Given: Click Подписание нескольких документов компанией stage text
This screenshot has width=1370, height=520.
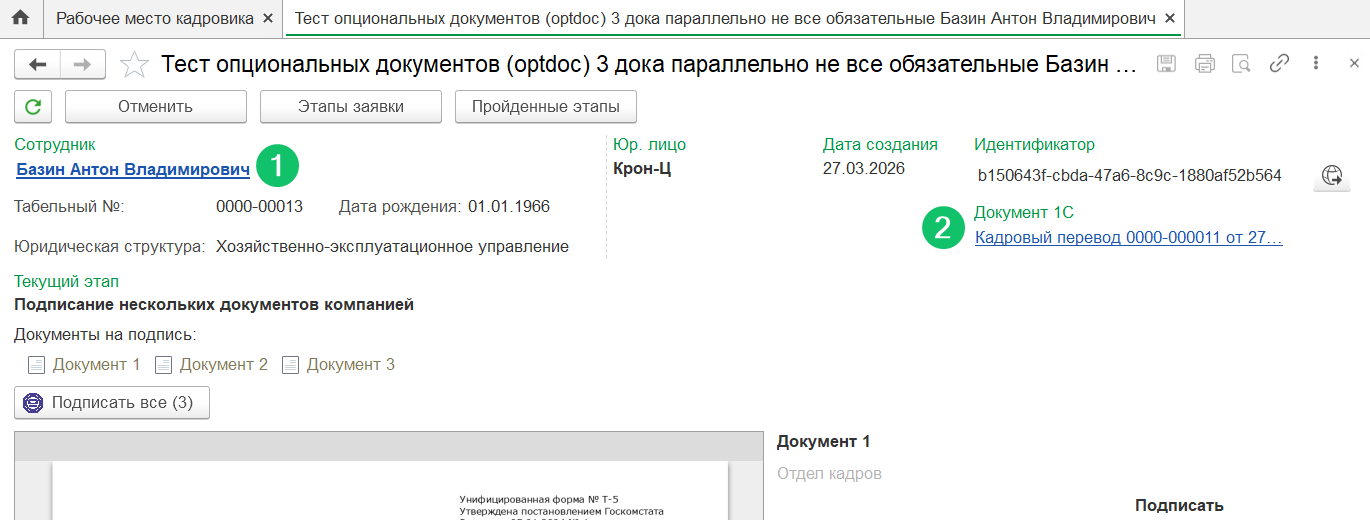Looking at the screenshot, I should [214, 304].
